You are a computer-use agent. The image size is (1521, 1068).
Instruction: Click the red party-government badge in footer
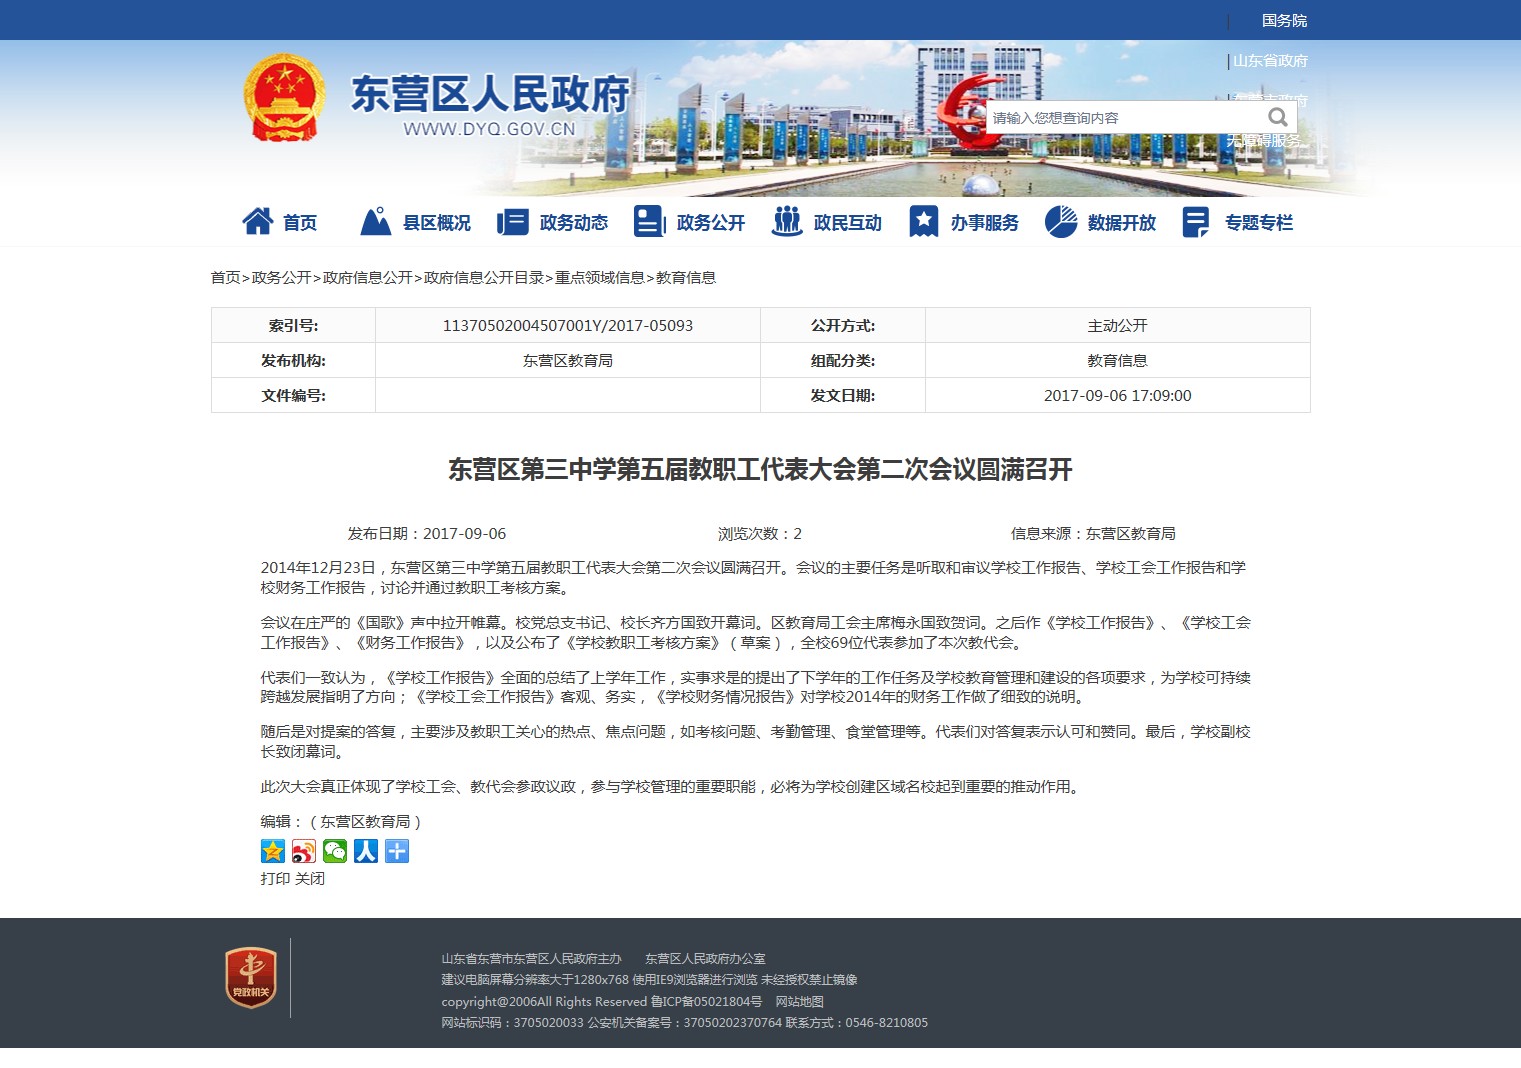coord(250,977)
